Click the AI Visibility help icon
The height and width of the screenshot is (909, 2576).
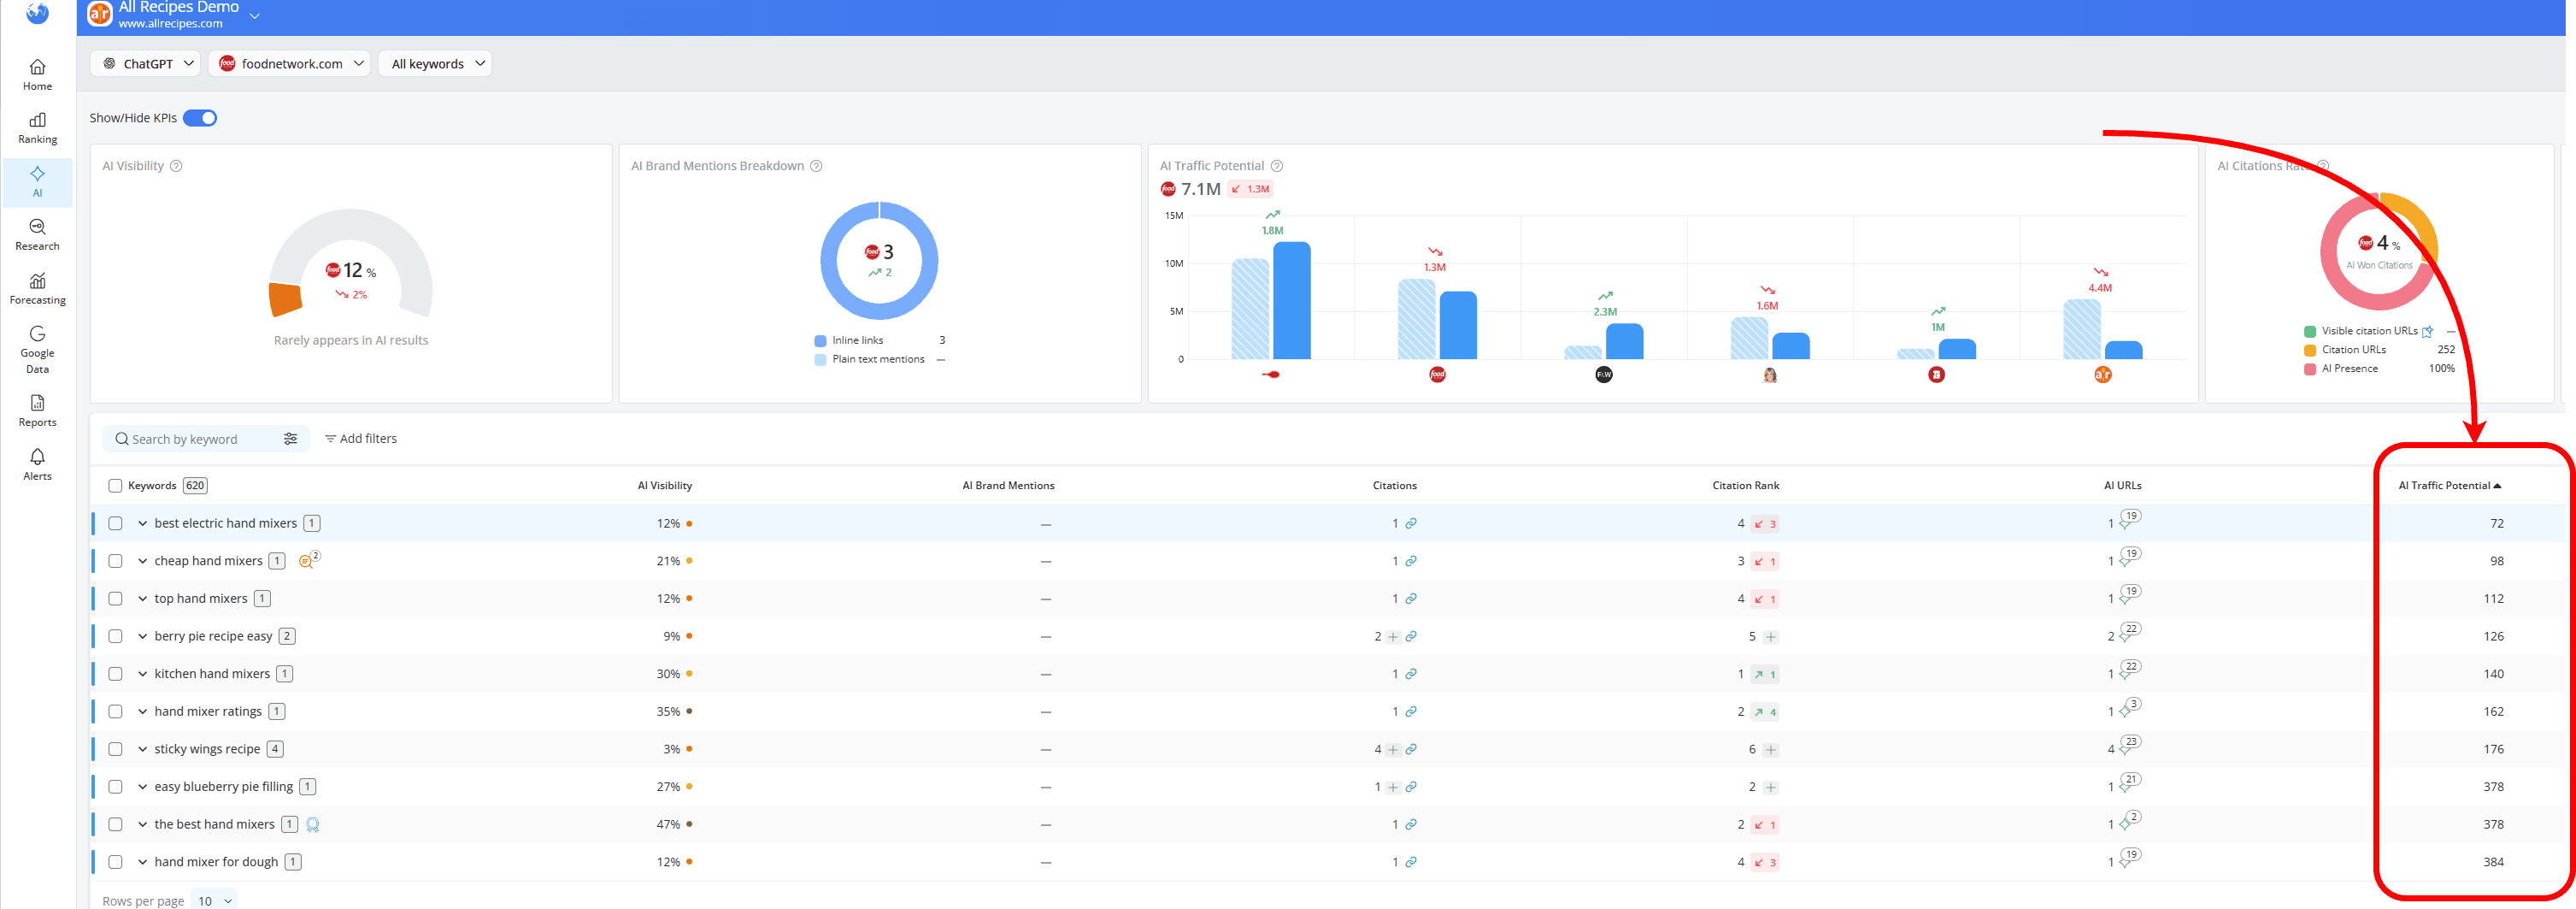(x=176, y=165)
